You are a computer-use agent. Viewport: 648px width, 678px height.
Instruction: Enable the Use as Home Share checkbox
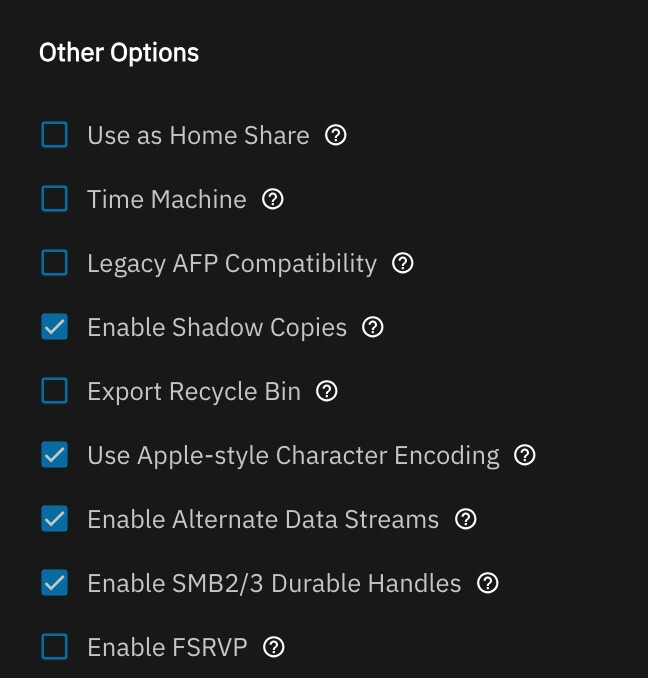[54, 134]
